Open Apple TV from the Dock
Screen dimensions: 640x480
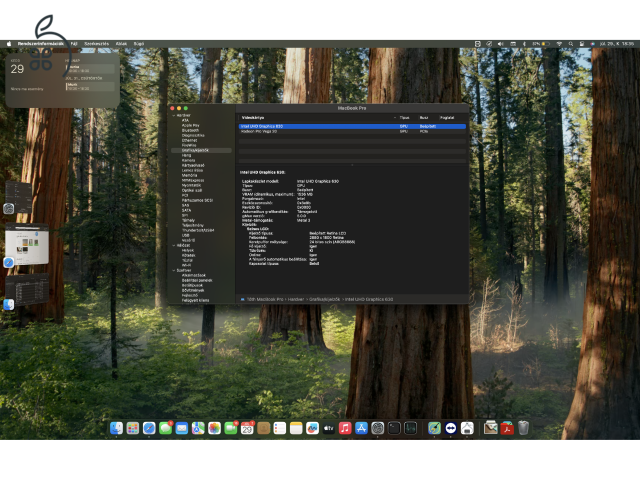tap(329, 428)
